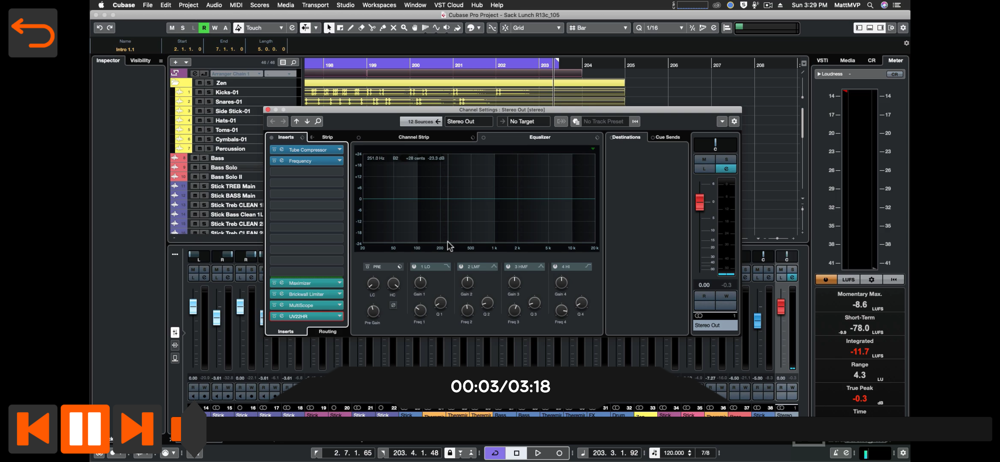The height and width of the screenshot is (462, 1000).
Task: Toggle EQ band 4 HI on
Action: click(x=555, y=266)
